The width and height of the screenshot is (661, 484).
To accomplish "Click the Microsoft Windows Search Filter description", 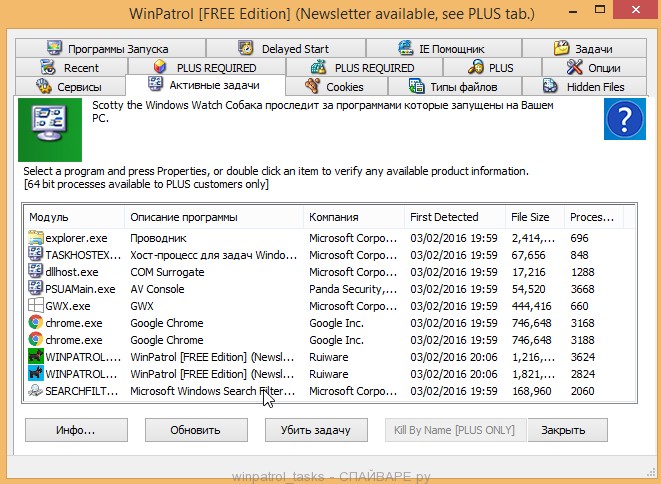I will pyautogui.click(x=212, y=391).
